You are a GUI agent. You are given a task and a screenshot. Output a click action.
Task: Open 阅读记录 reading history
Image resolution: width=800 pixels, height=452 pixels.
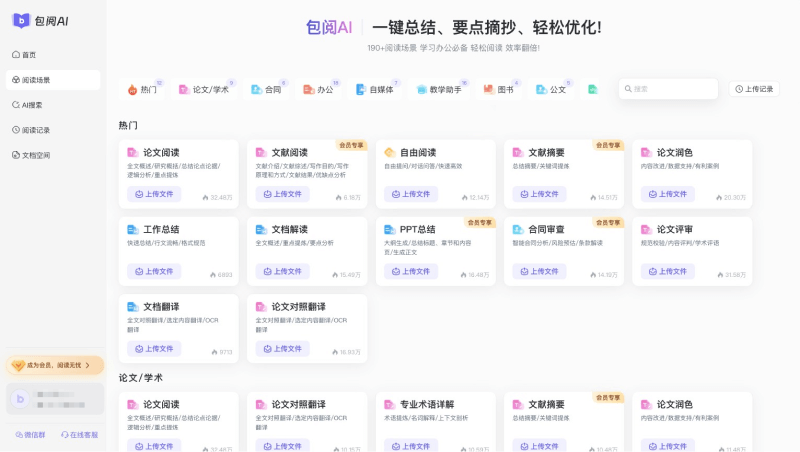(35, 130)
